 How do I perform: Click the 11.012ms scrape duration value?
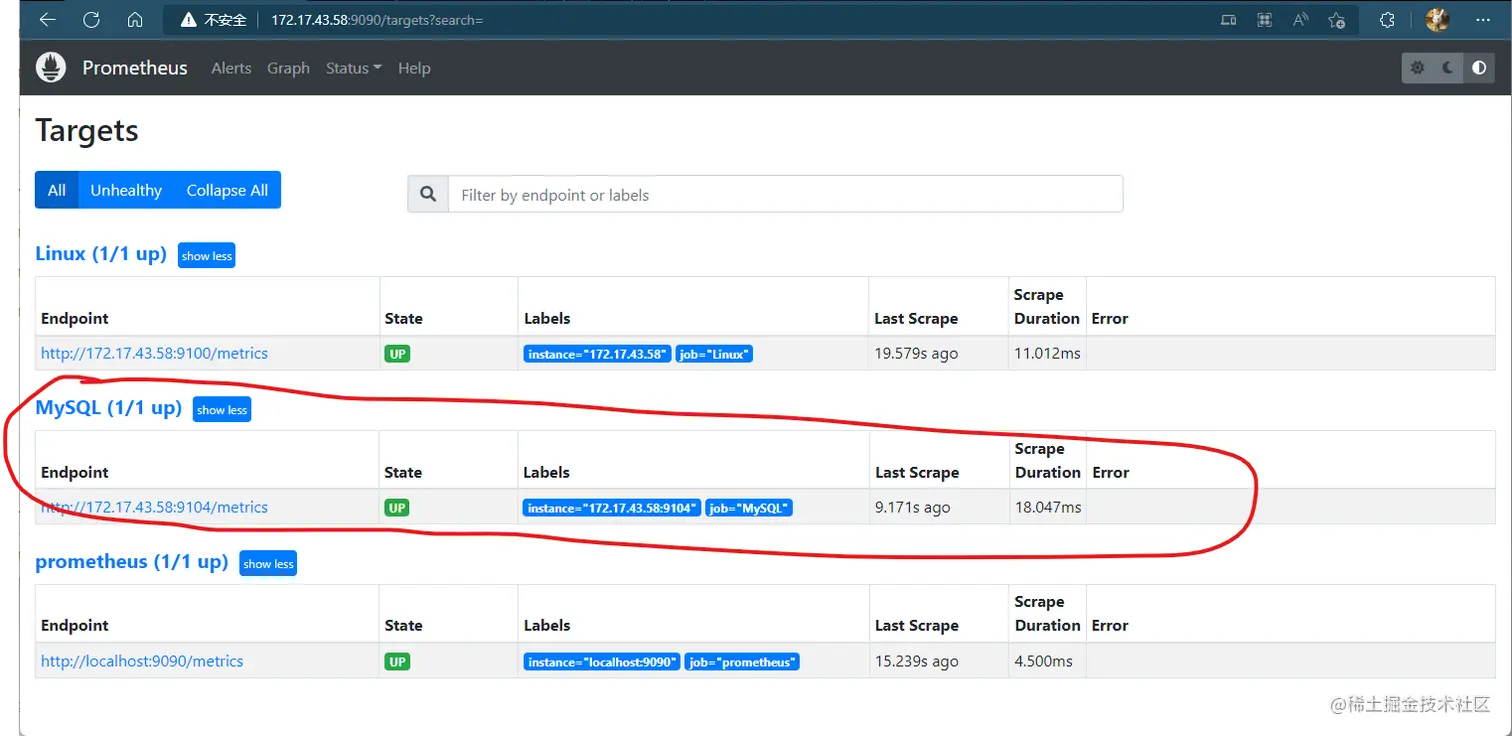pyautogui.click(x=1047, y=353)
